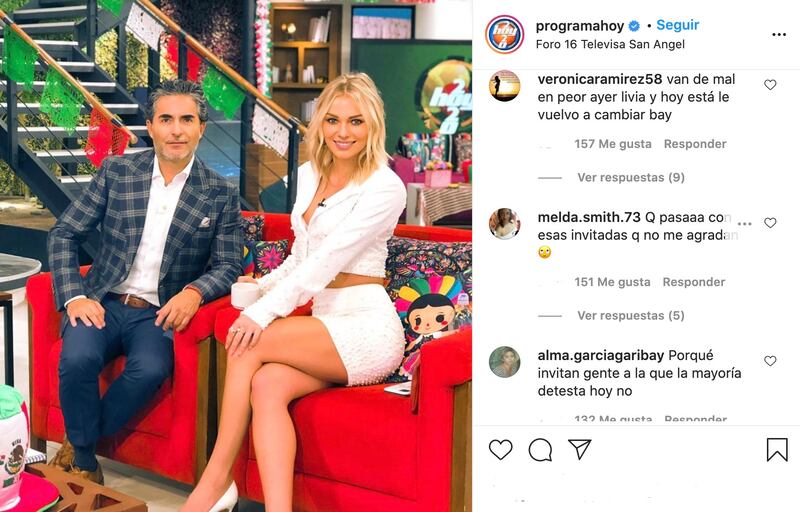
Task: Open melda.smith.73's avatar picture
Action: 505,224
